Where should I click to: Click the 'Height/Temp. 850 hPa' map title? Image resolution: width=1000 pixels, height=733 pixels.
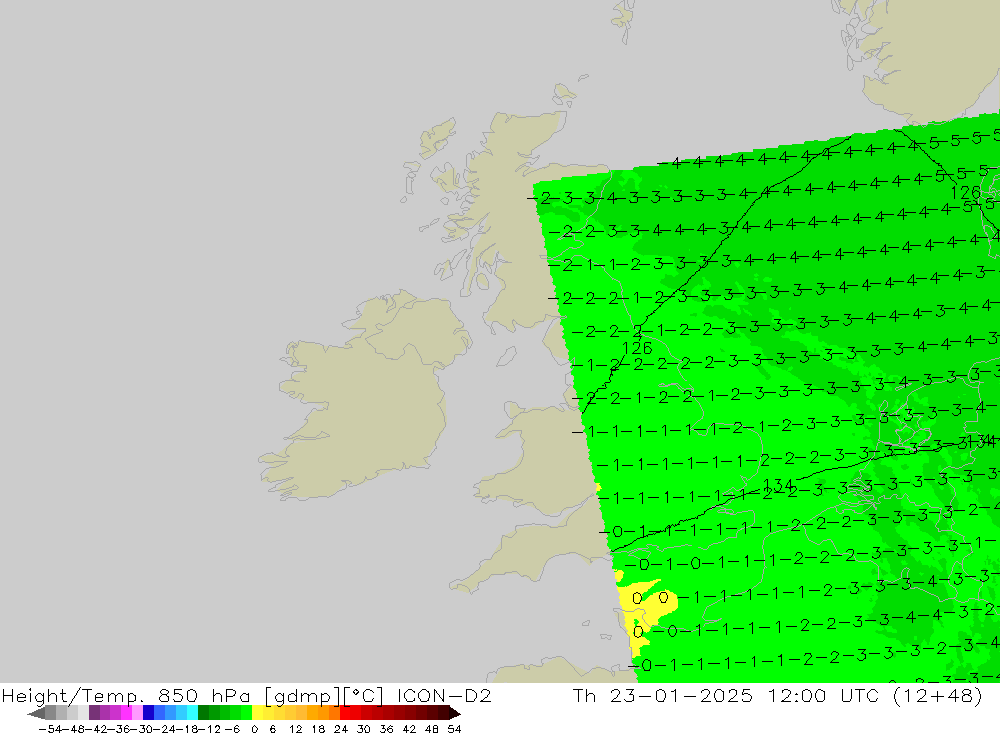126,695
